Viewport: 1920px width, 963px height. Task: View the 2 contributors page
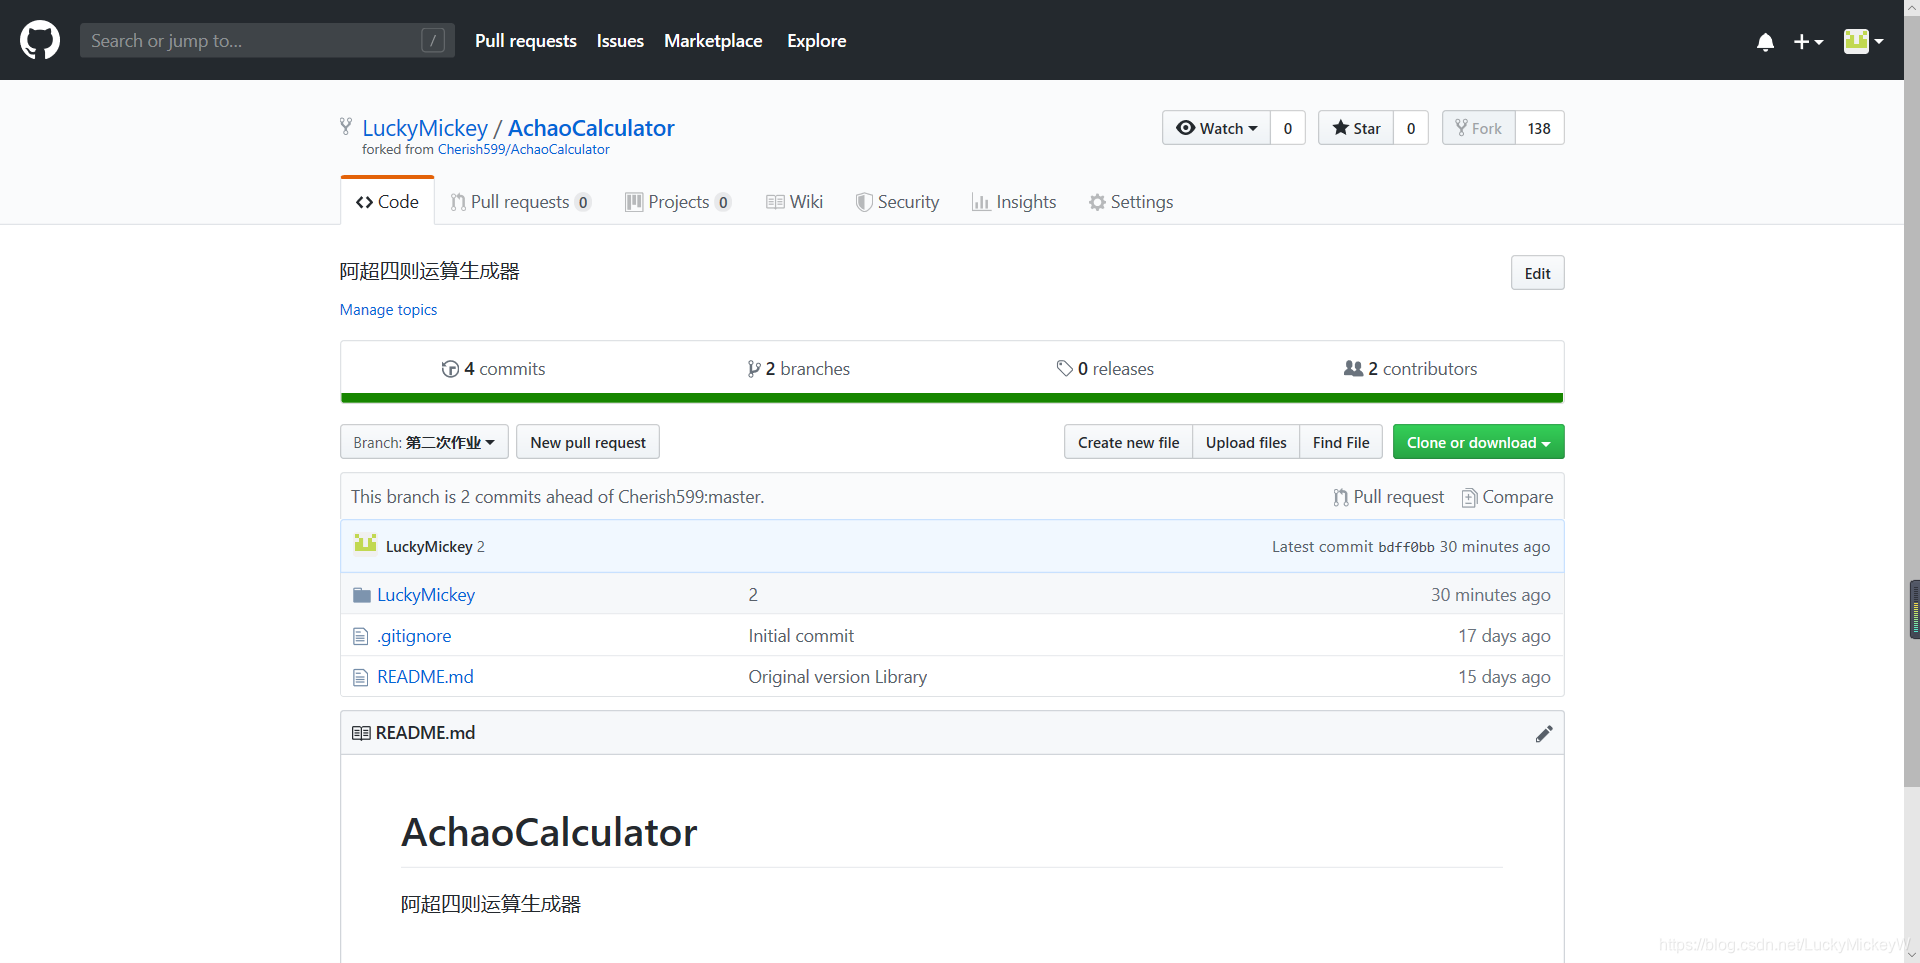point(1410,369)
